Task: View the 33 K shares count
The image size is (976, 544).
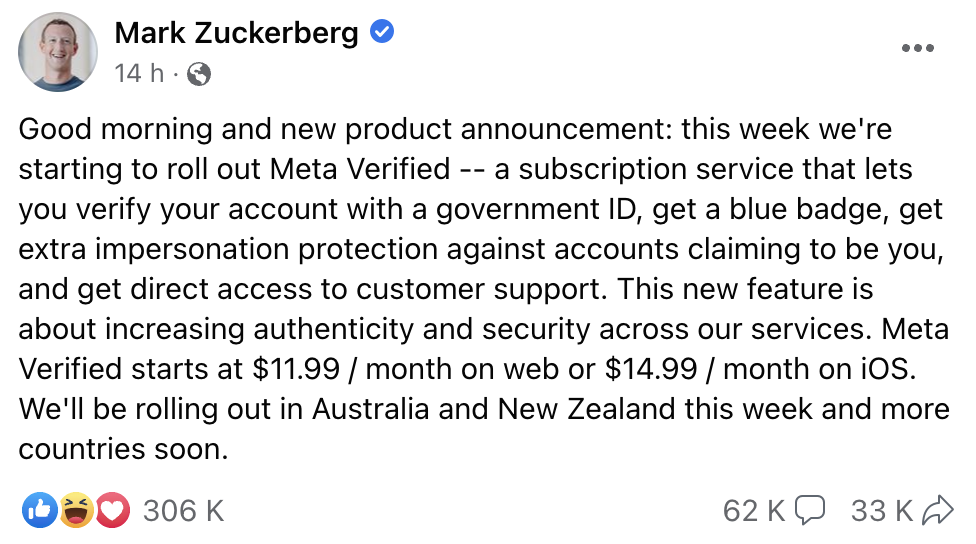Action: pyautogui.click(x=882, y=511)
